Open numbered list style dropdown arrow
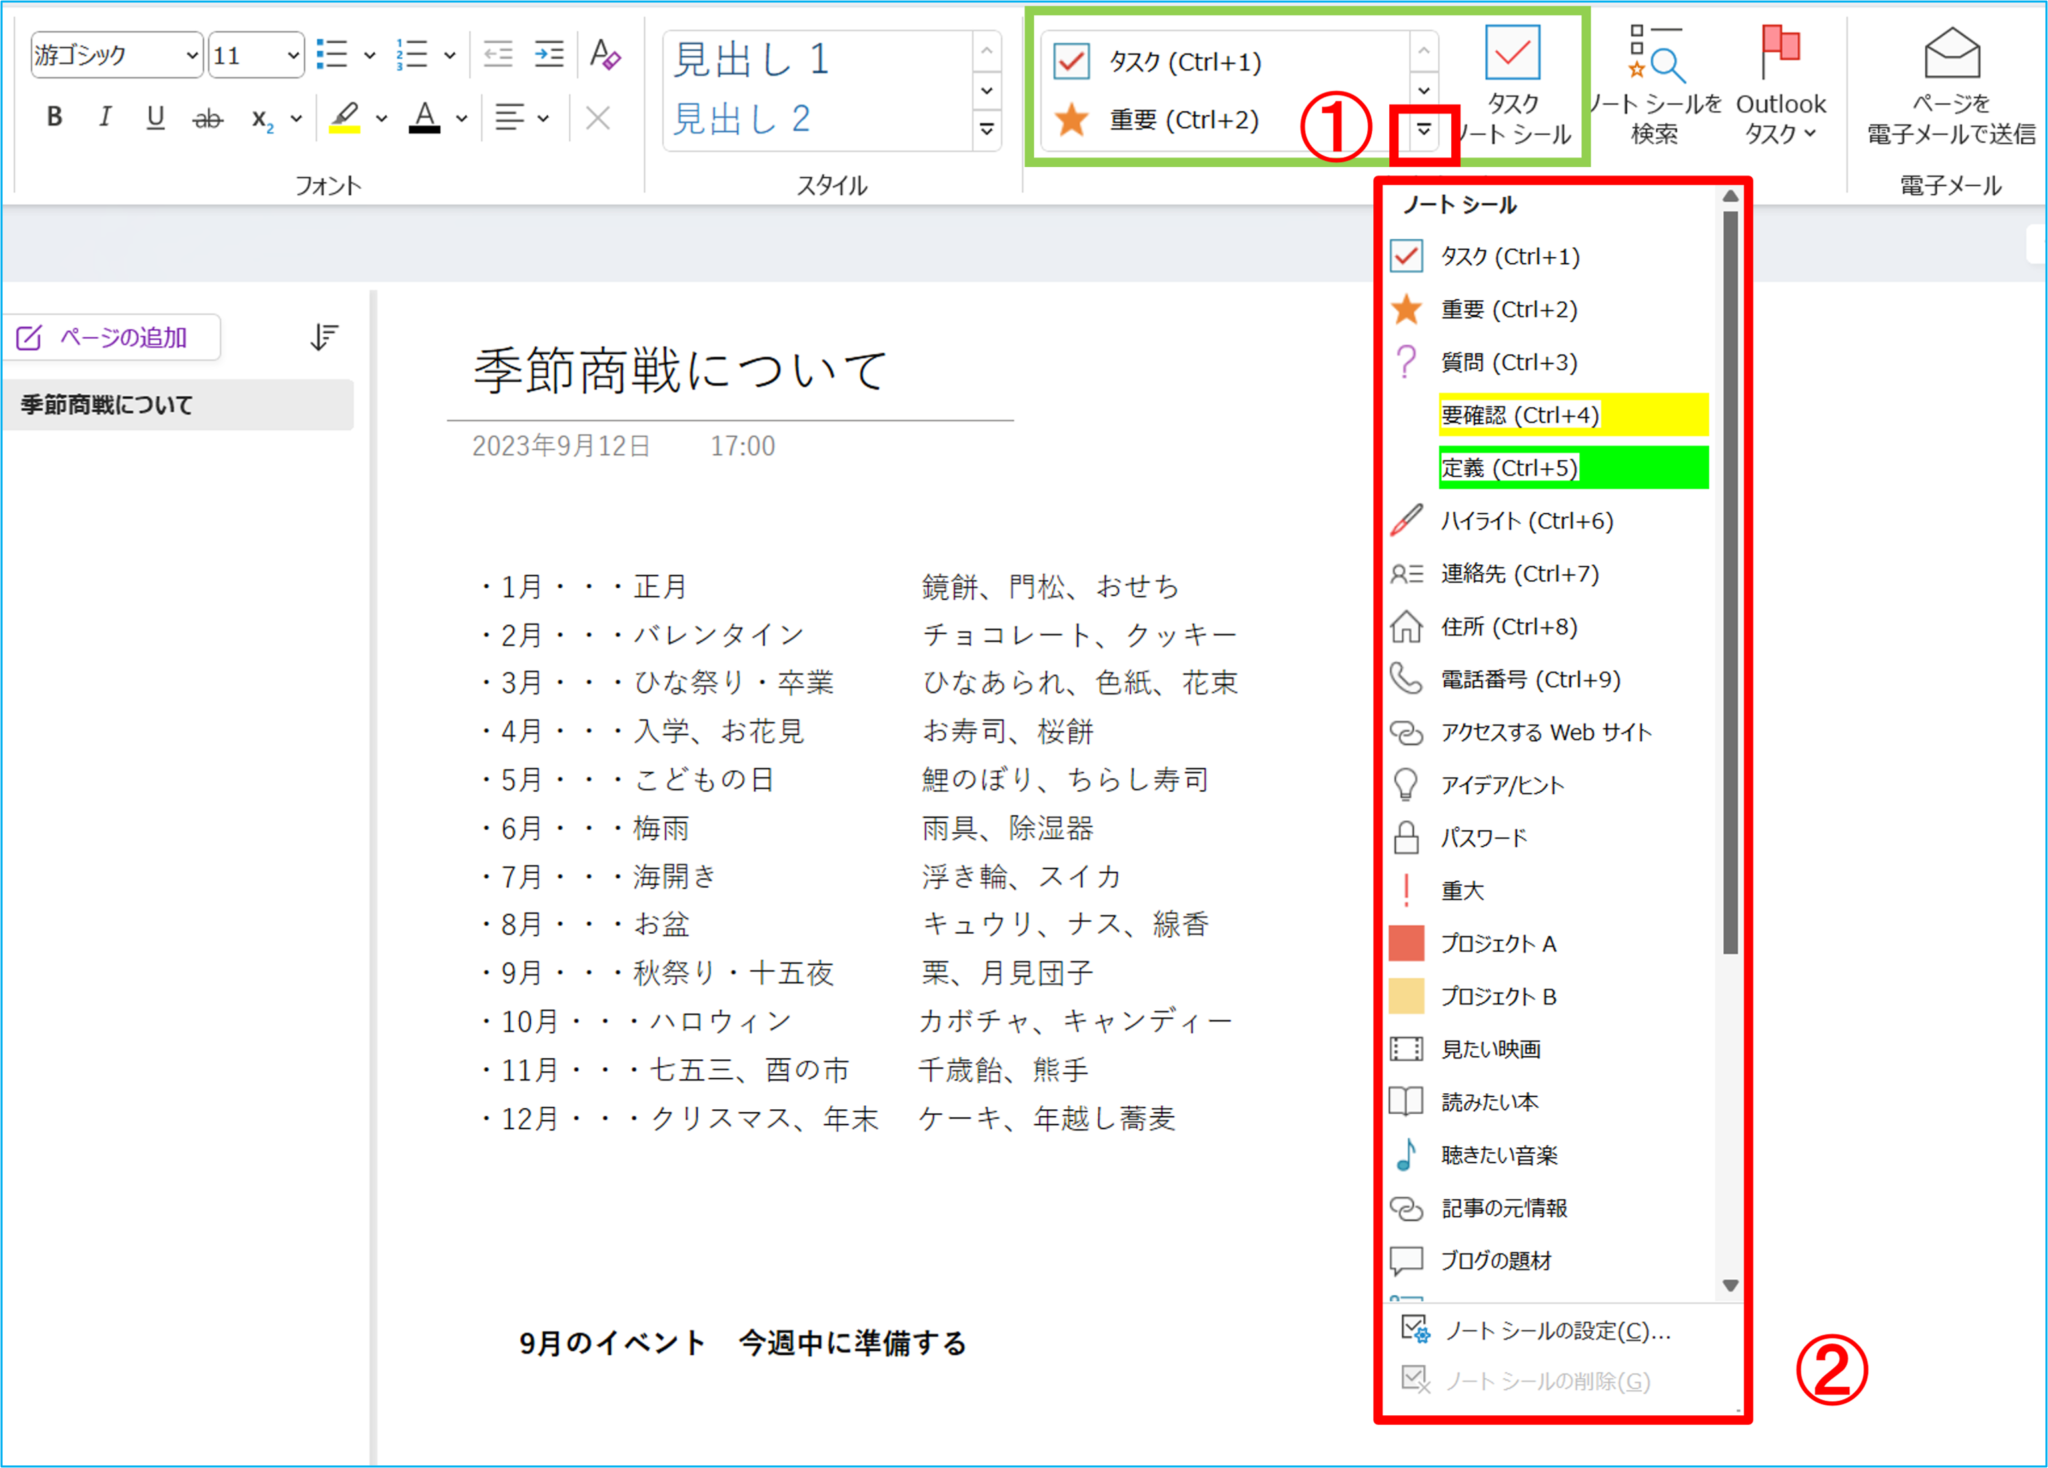This screenshot has width=2048, height=1468. pyautogui.click(x=450, y=55)
